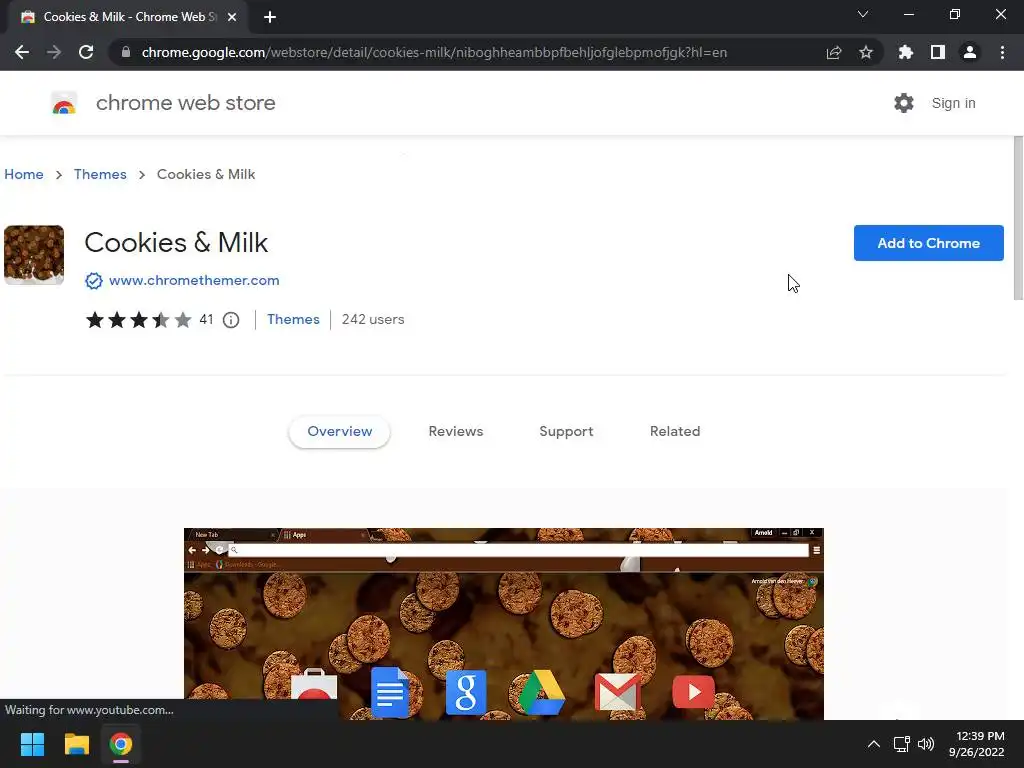Switch to the Support tab
This screenshot has height=768, width=1024.
pyautogui.click(x=566, y=432)
